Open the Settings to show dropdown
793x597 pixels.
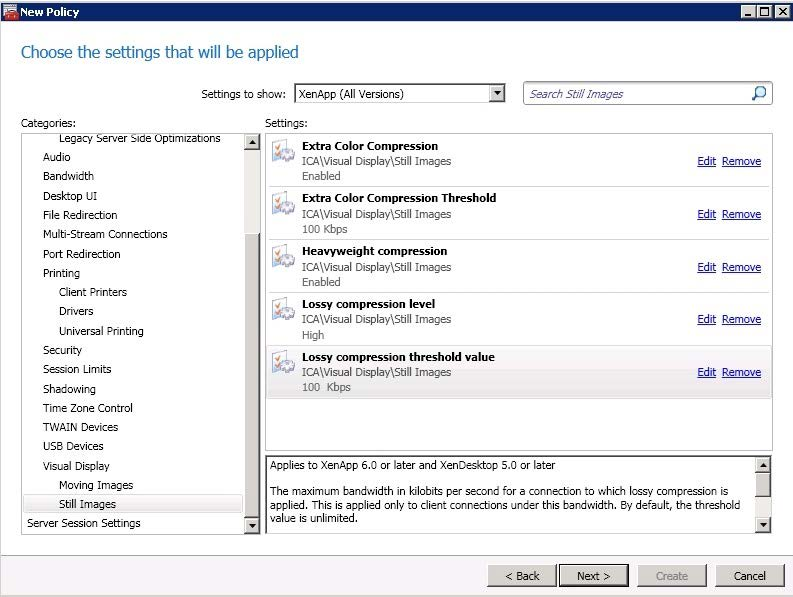(x=498, y=94)
